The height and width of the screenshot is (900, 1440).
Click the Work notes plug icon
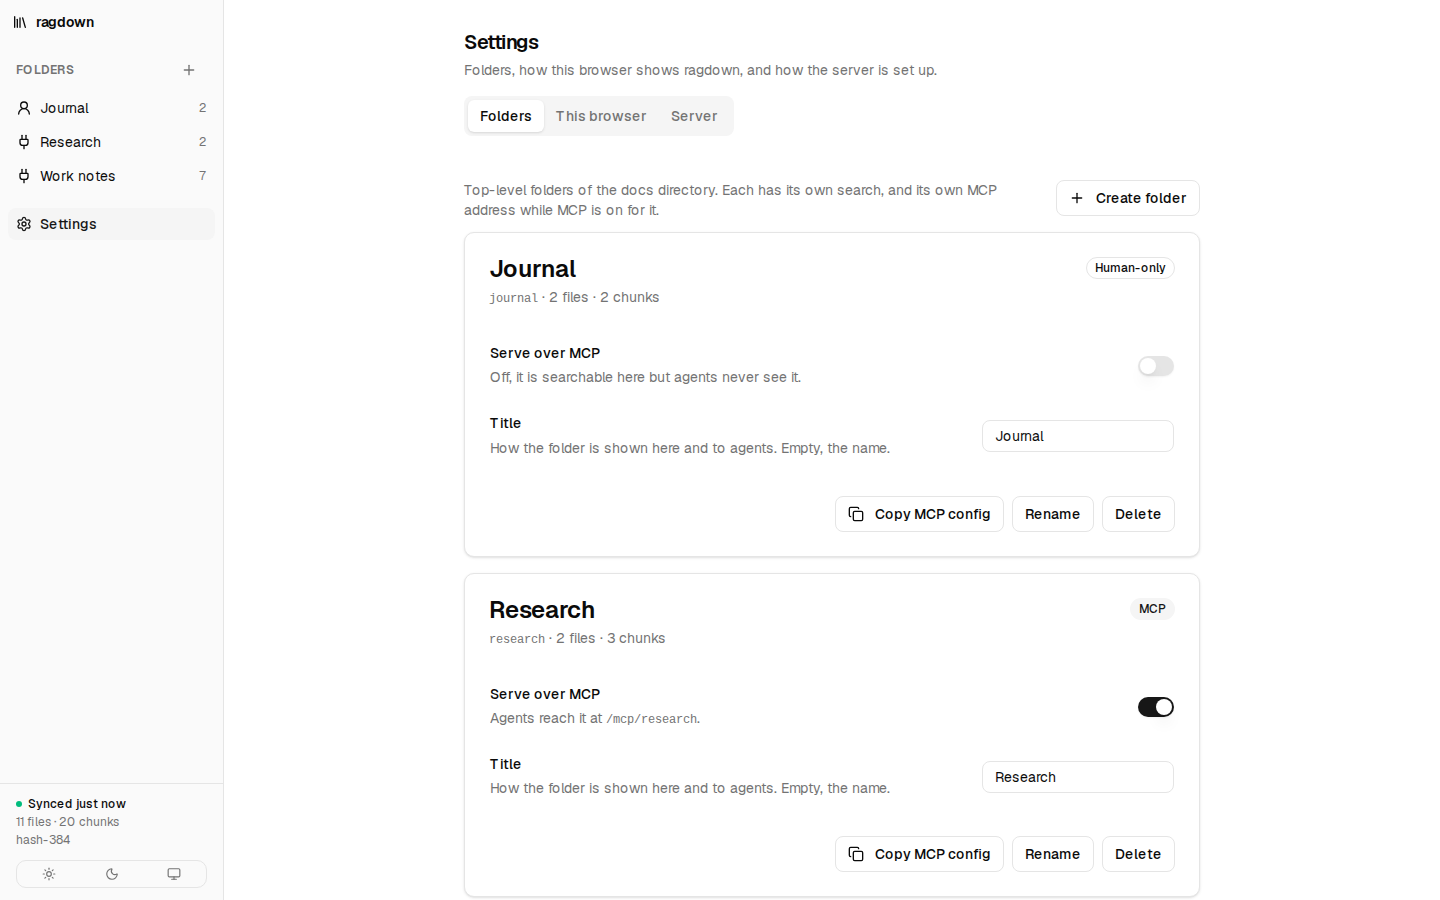point(24,176)
